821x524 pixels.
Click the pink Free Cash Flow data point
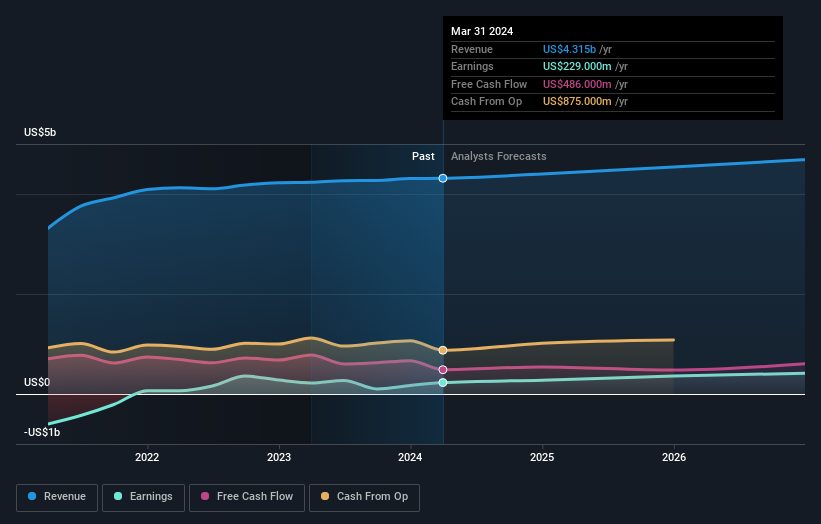tap(443, 370)
